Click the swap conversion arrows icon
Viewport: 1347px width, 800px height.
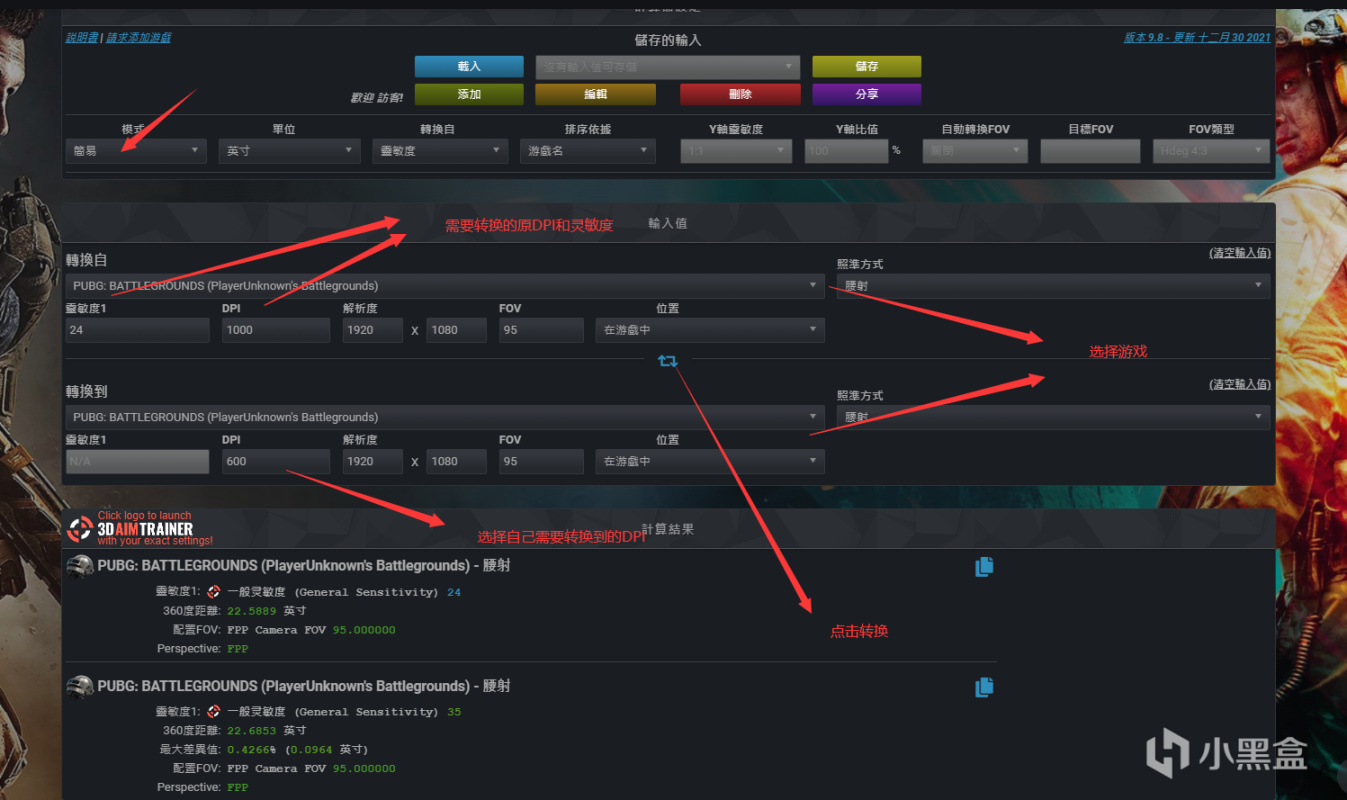pyautogui.click(x=668, y=361)
